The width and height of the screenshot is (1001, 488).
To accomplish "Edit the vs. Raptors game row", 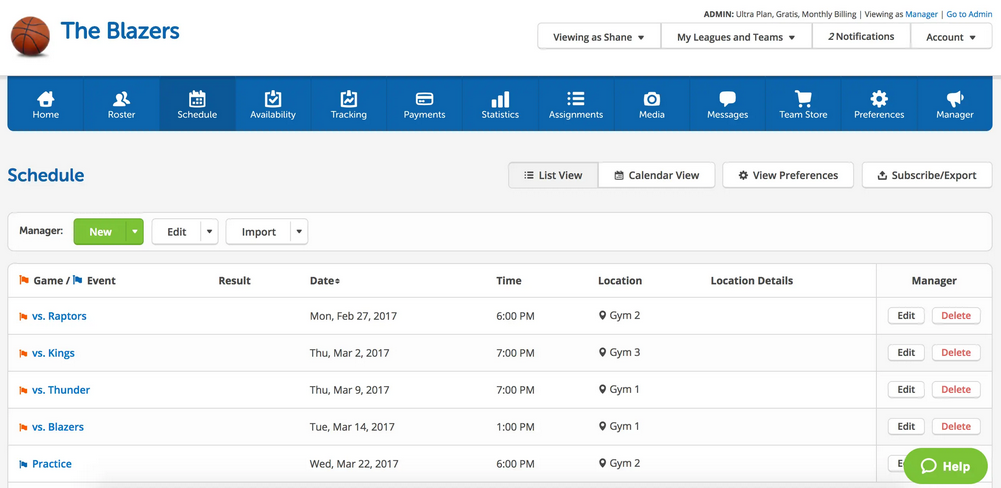I will pos(906,316).
